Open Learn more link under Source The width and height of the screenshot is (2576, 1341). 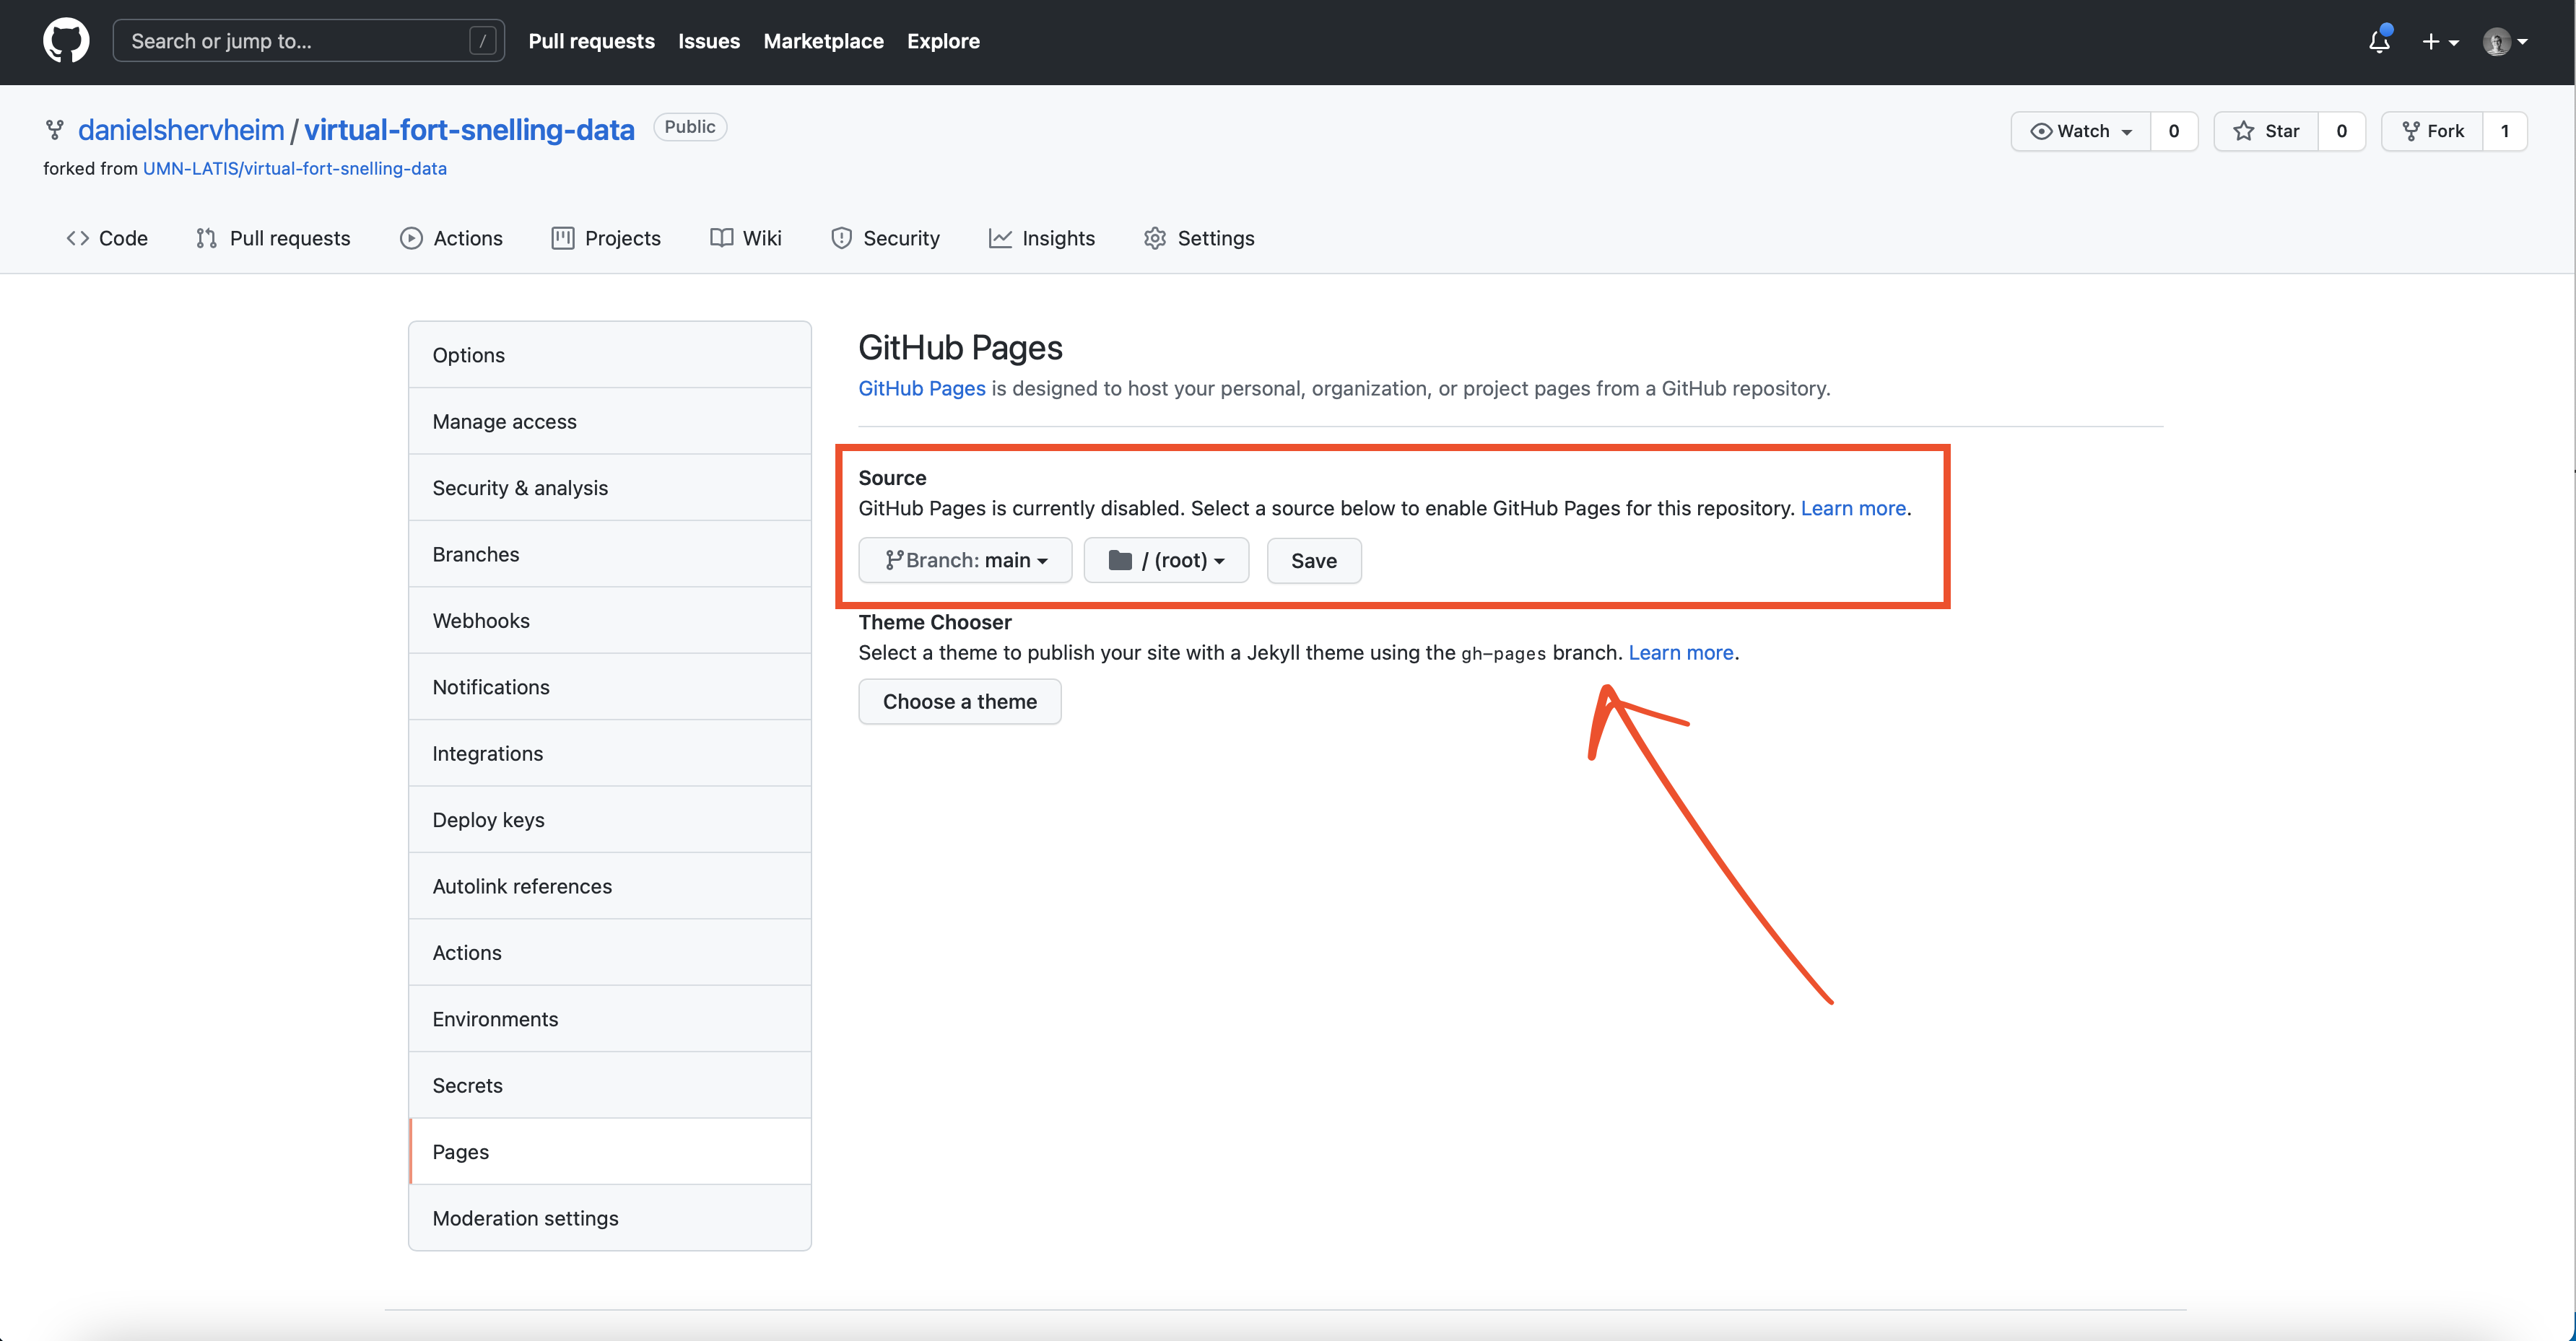point(1853,508)
